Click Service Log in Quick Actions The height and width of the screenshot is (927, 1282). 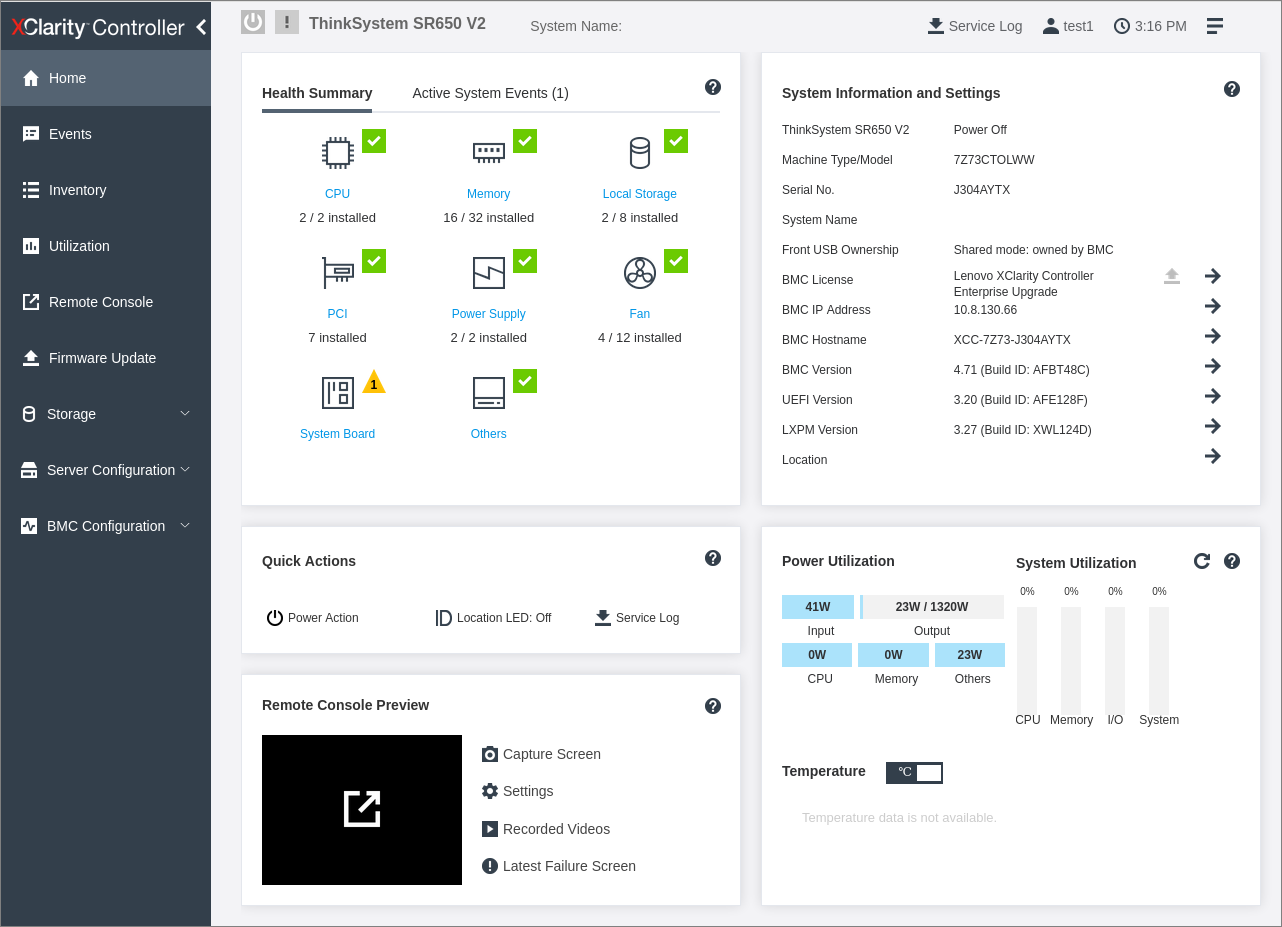coord(637,618)
